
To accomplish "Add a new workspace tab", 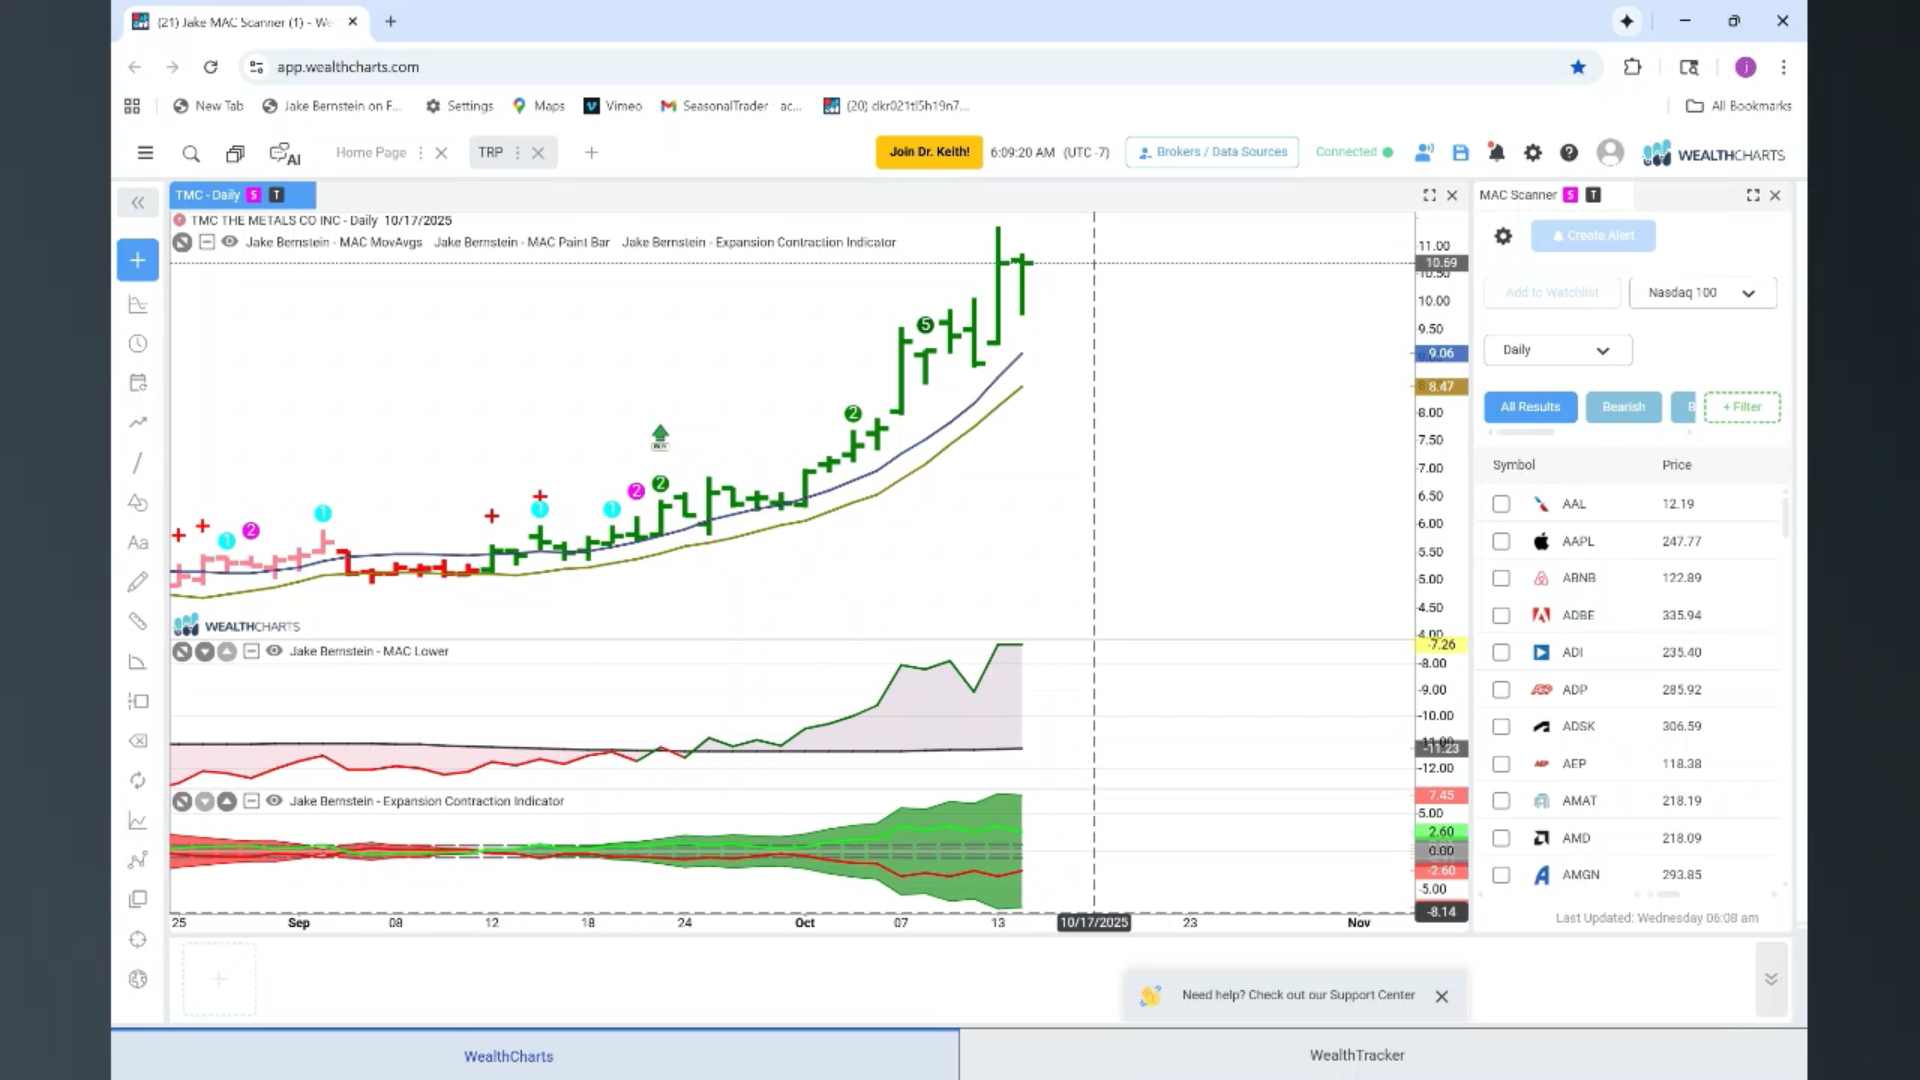I will point(591,153).
